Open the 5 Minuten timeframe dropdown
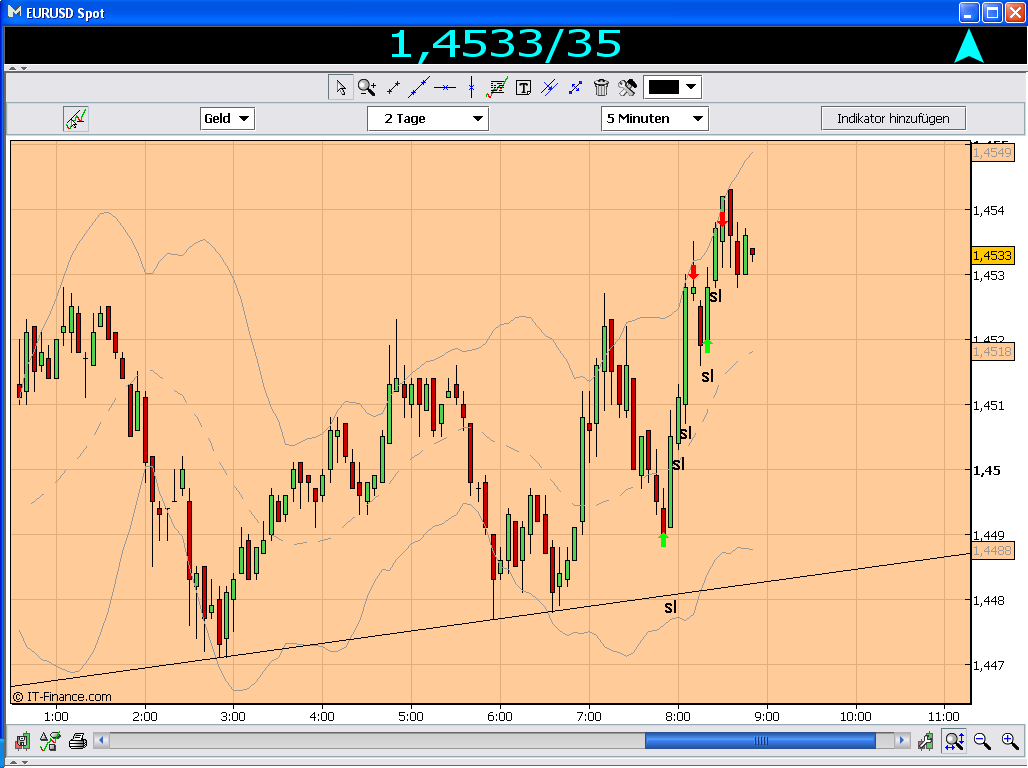The height and width of the screenshot is (768, 1028). [654, 119]
